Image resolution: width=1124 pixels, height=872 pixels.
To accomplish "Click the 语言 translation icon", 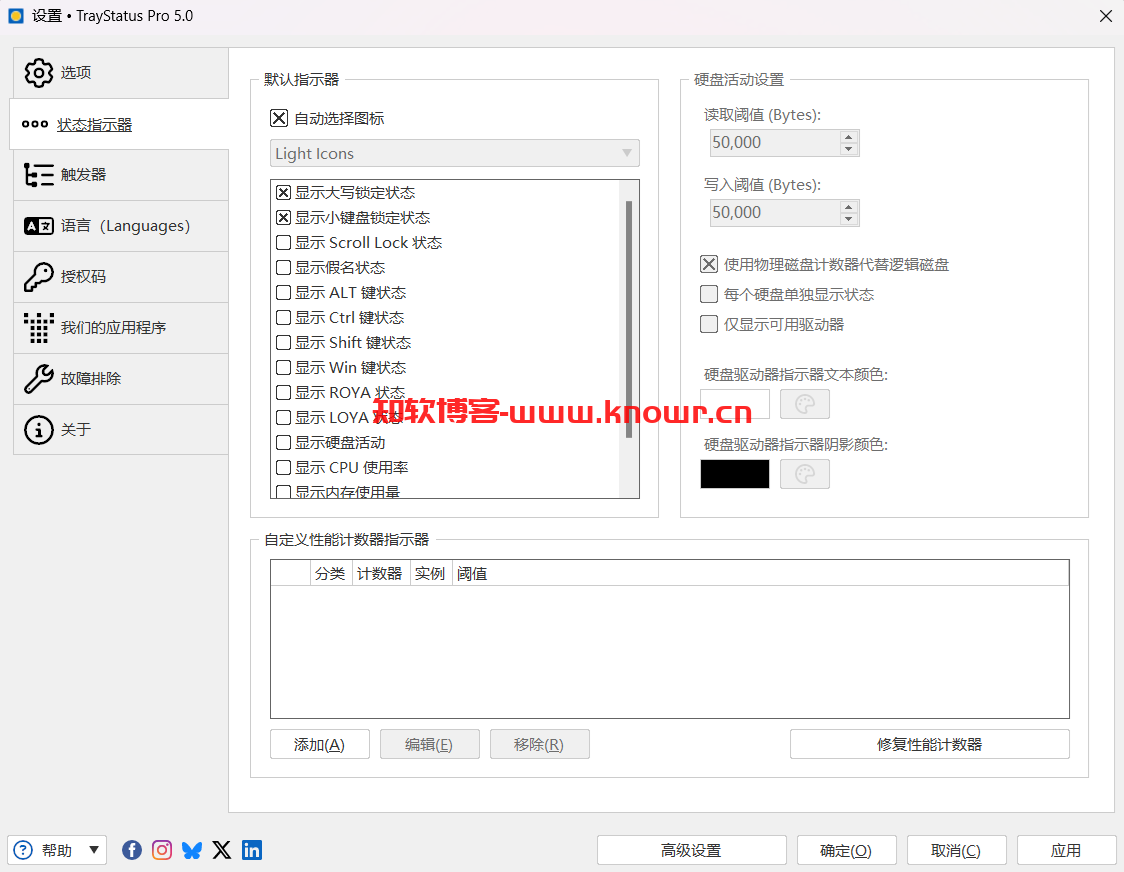I will point(39,226).
